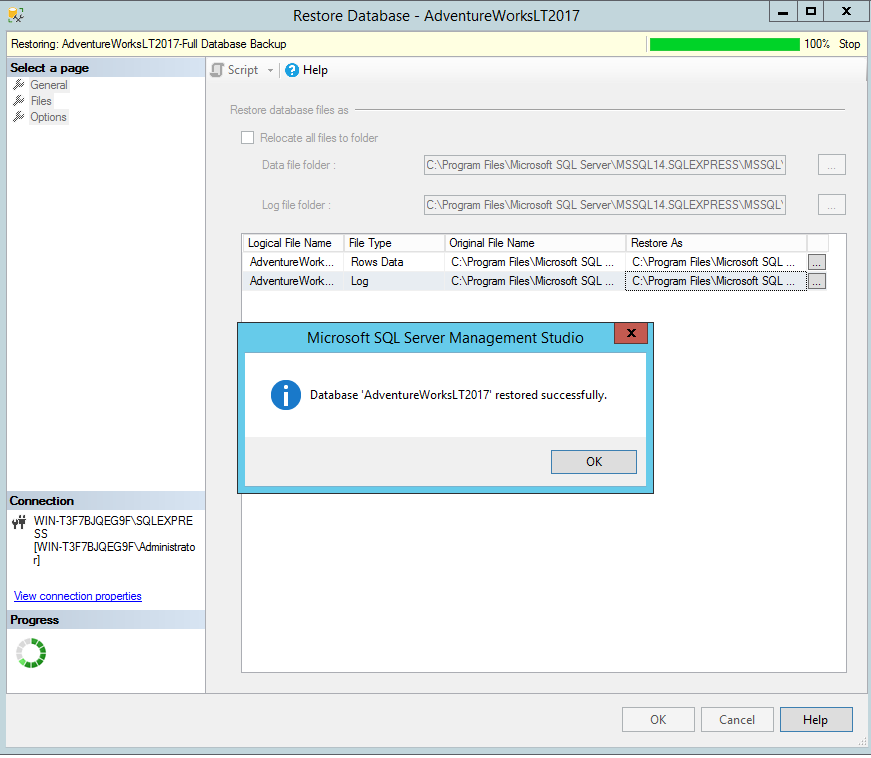Minimize the Restore Database window
This screenshot has width=871, height=758.
tap(783, 11)
